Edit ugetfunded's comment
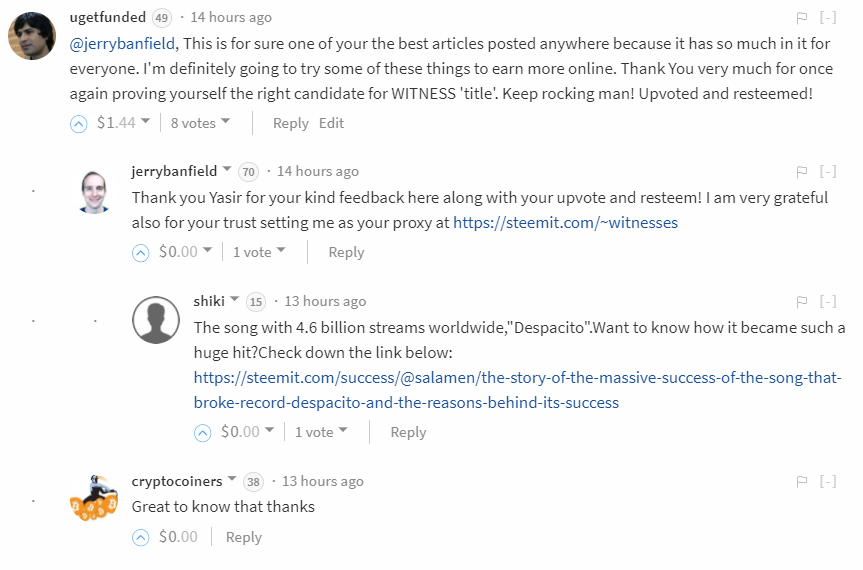The height and width of the screenshot is (570, 863). 331,123
